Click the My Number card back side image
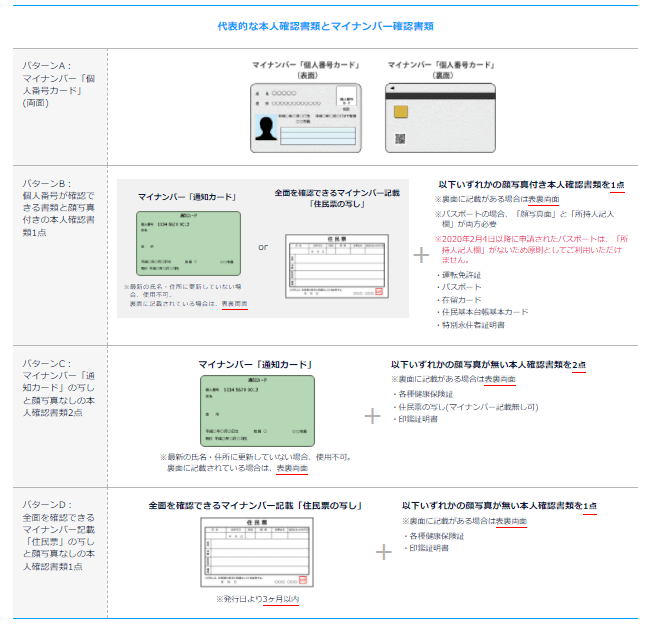Viewport: 651px width, 625px height. click(x=440, y=118)
